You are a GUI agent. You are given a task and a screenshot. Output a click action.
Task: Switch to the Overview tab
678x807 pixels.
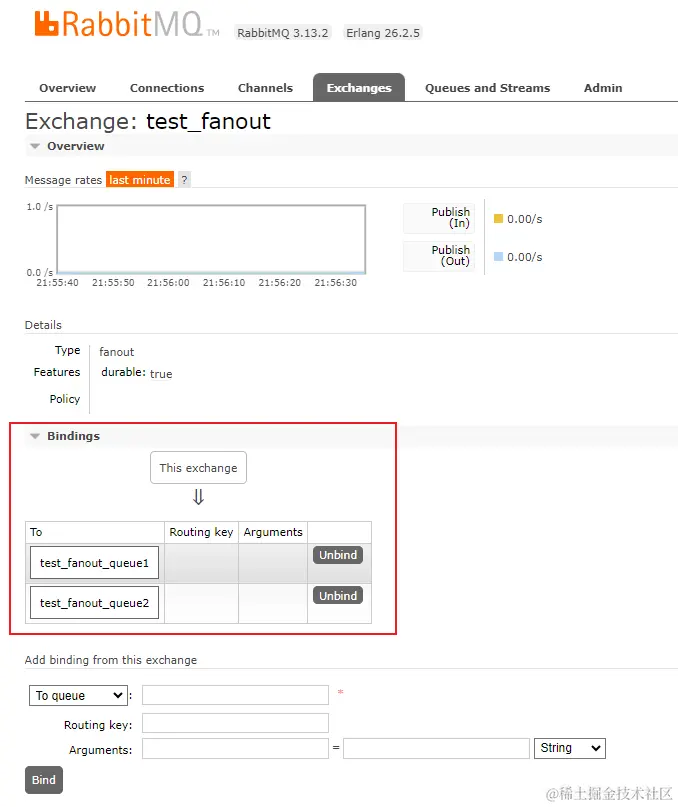[x=67, y=88]
